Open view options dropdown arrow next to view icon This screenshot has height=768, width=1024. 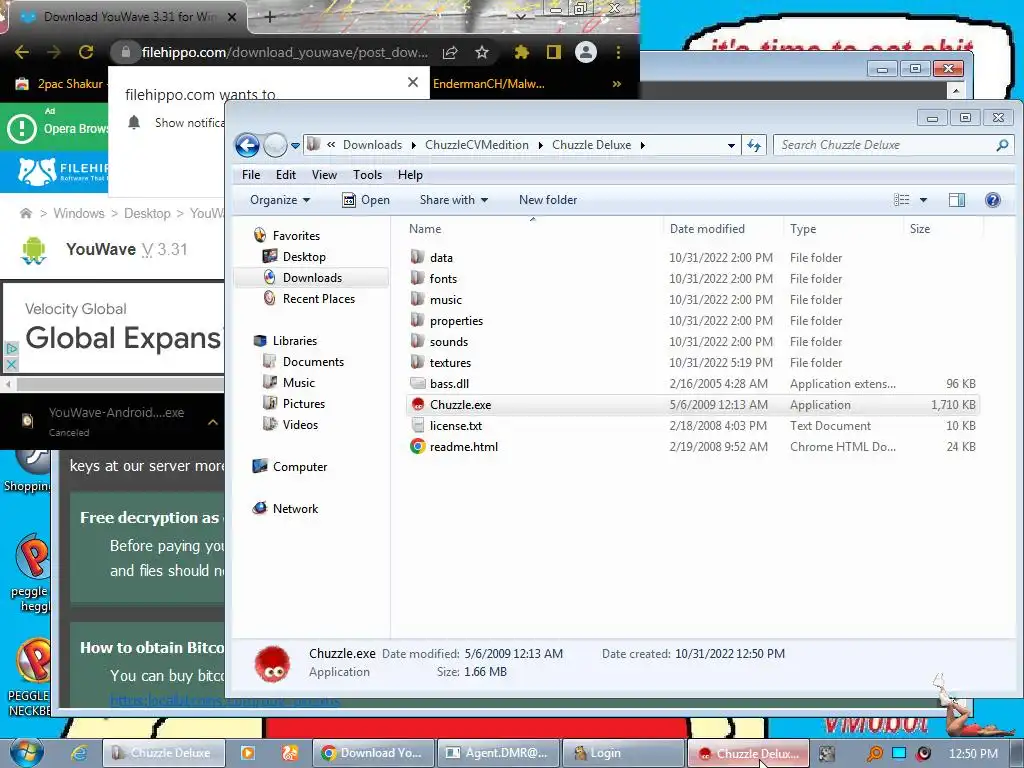923,200
